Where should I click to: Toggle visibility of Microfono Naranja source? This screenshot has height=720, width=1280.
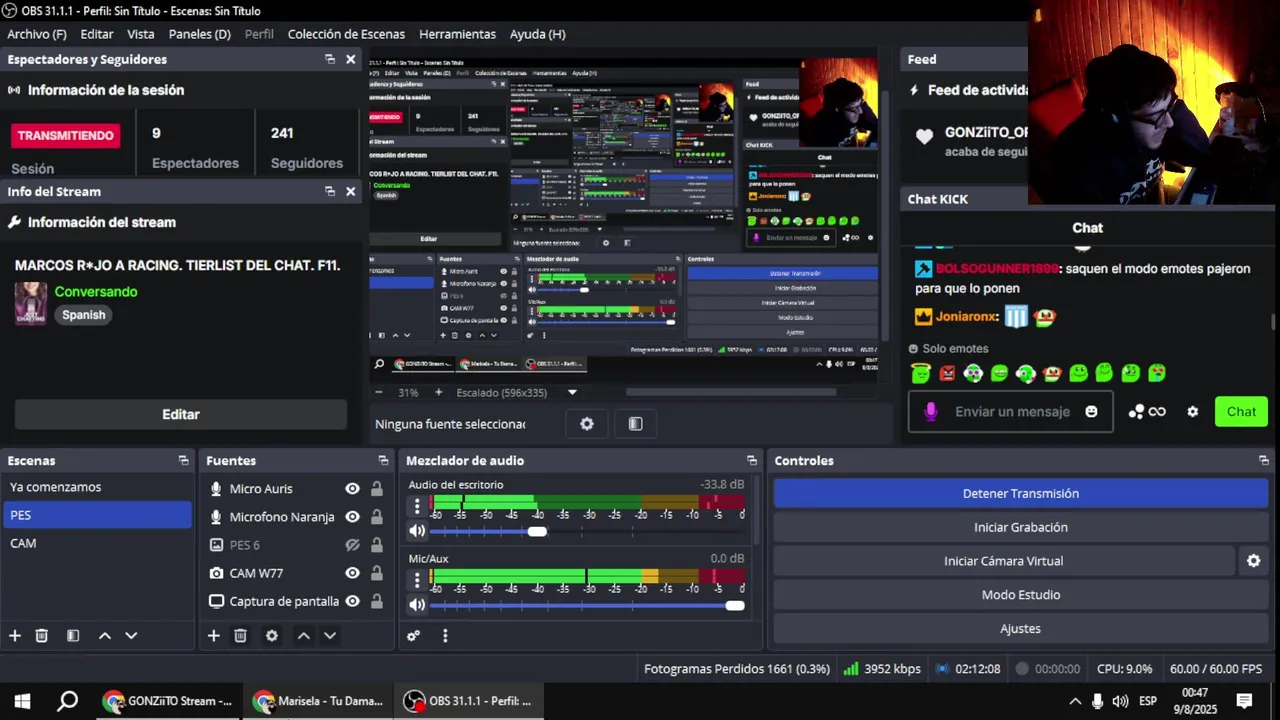point(352,517)
